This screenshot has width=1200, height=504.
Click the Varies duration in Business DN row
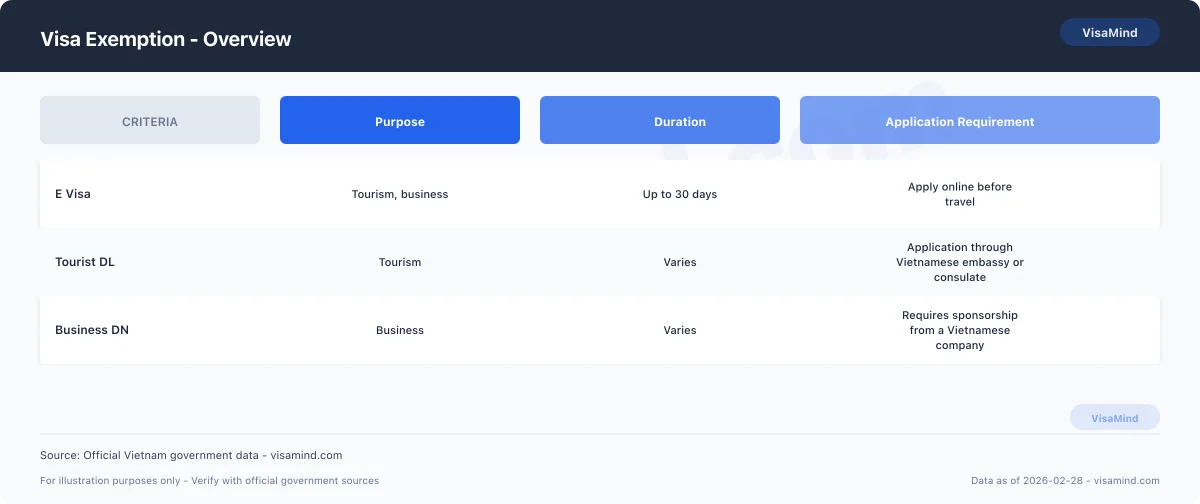pyautogui.click(x=680, y=330)
